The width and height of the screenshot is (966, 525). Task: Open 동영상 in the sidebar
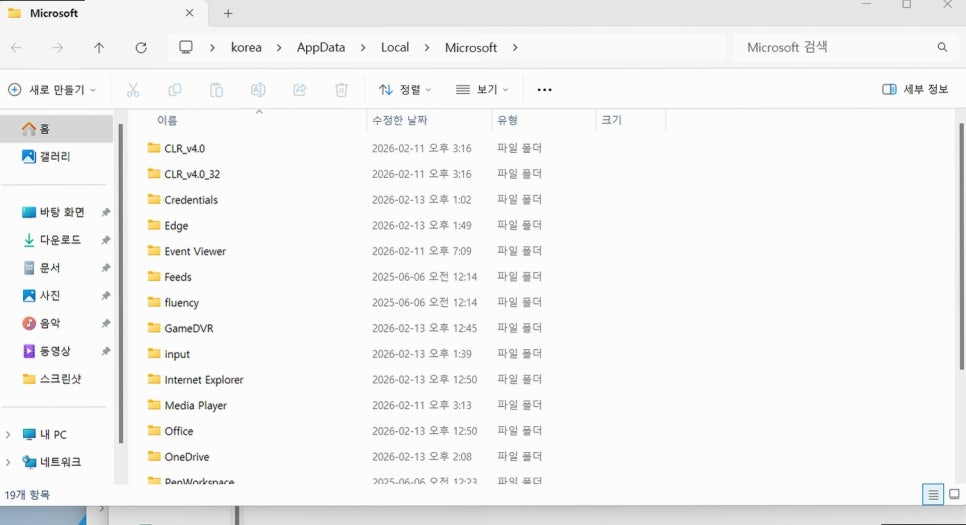[x=57, y=351]
